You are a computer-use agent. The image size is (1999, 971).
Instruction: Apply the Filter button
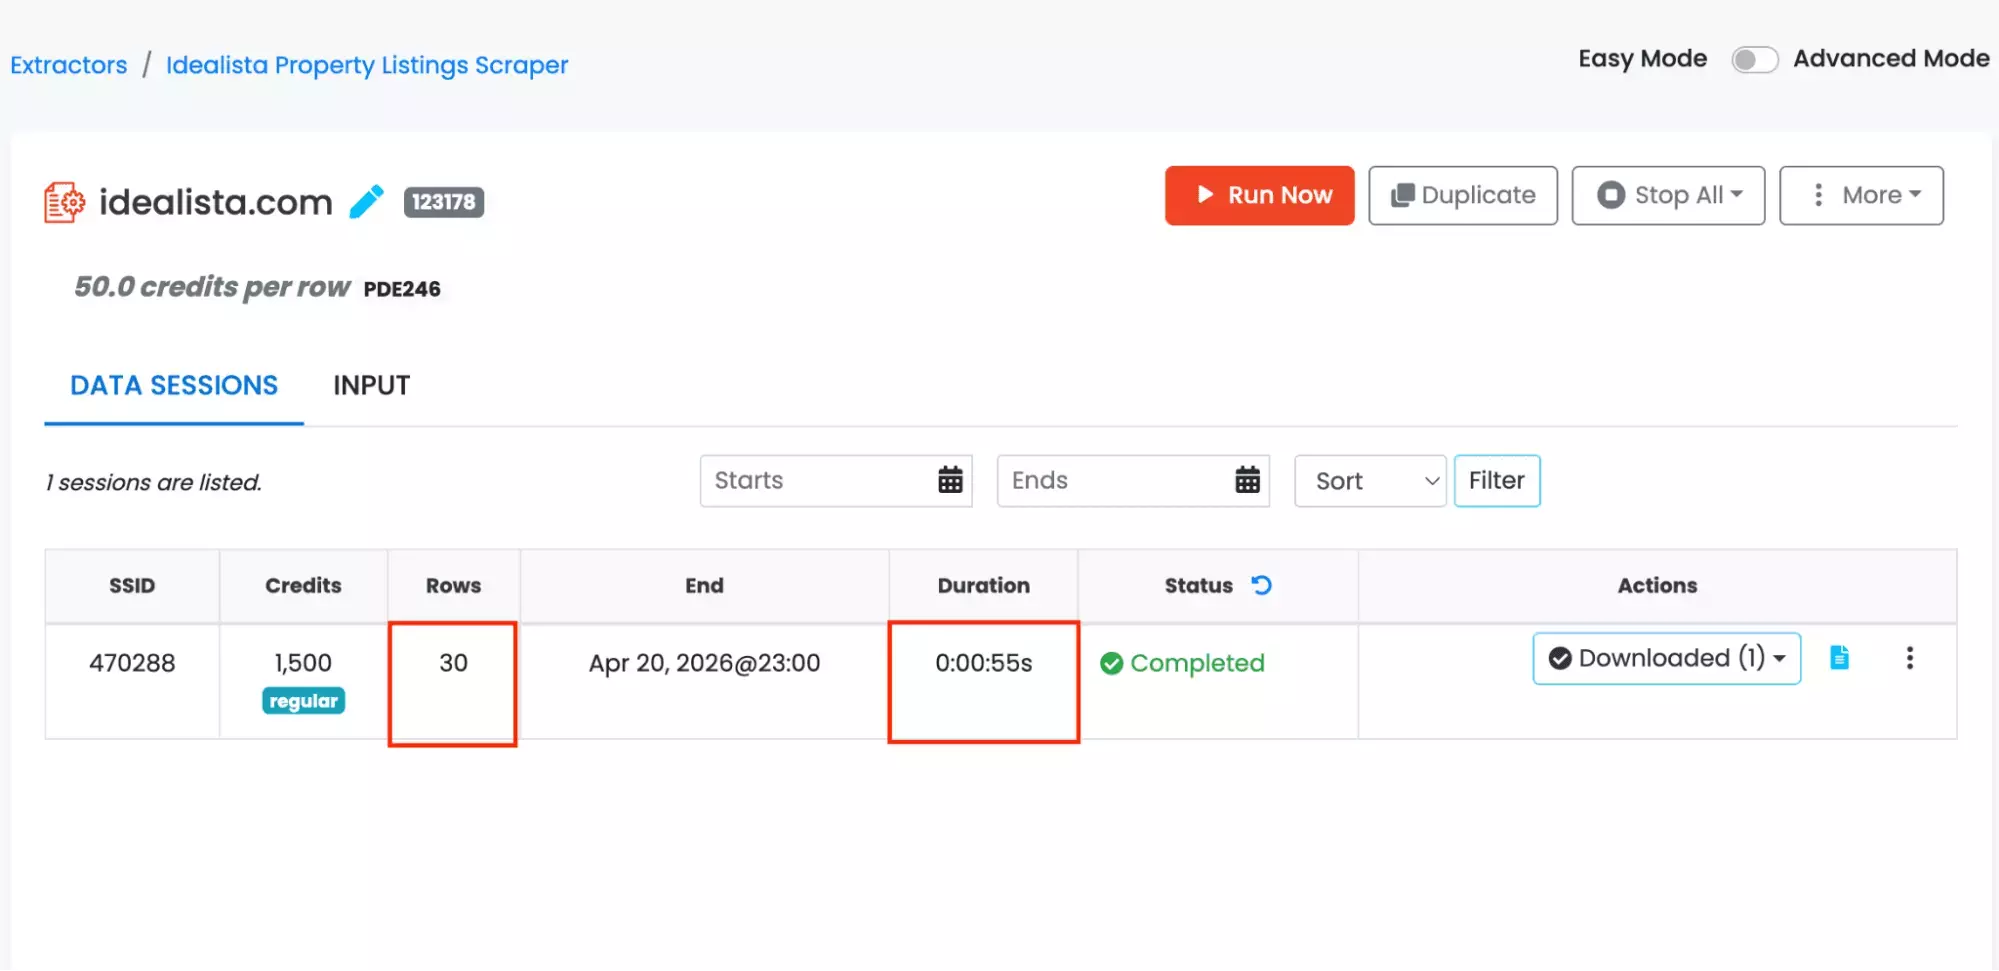[1496, 480]
